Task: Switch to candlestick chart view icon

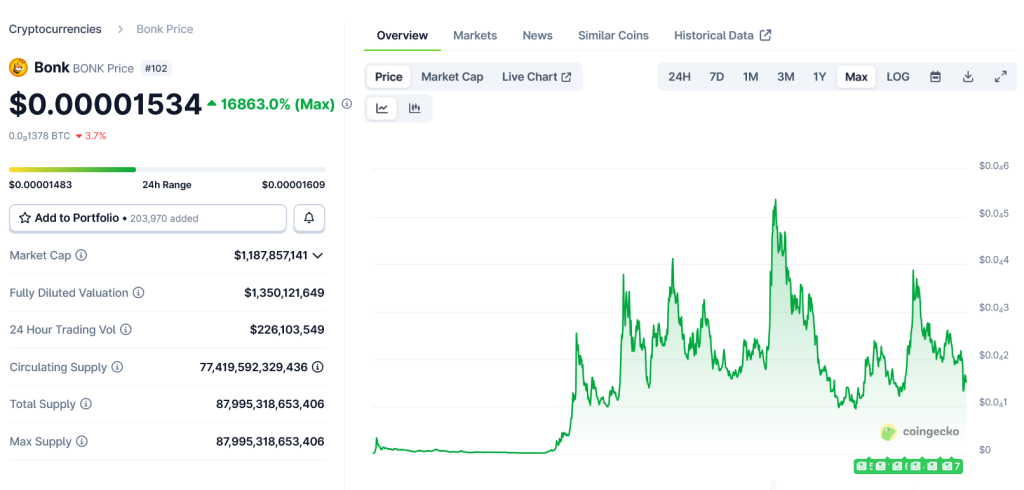Action: 414,108
